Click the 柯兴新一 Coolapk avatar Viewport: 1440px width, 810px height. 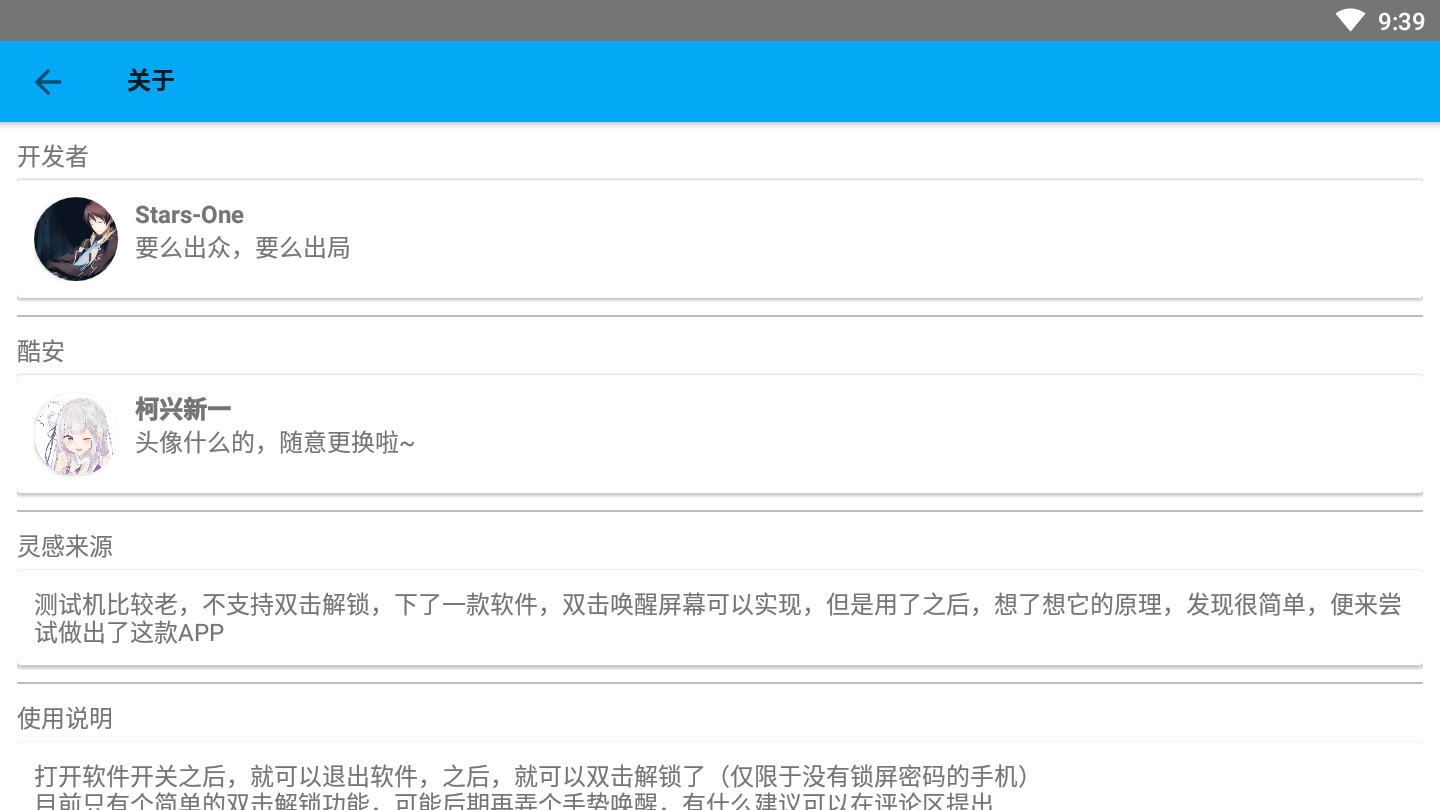76,434
